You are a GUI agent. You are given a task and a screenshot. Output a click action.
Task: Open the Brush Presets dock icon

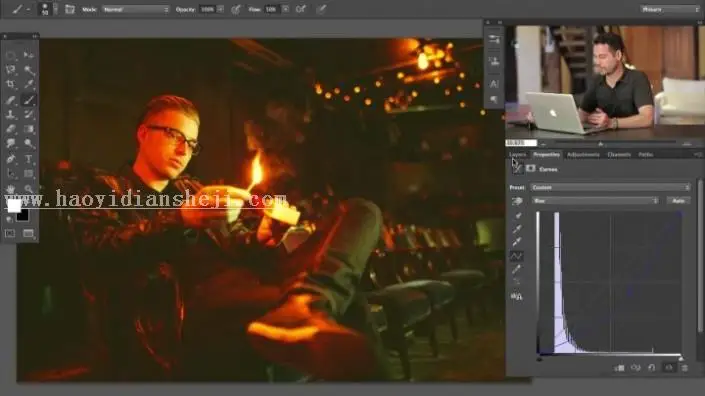[x=494, y=40]
